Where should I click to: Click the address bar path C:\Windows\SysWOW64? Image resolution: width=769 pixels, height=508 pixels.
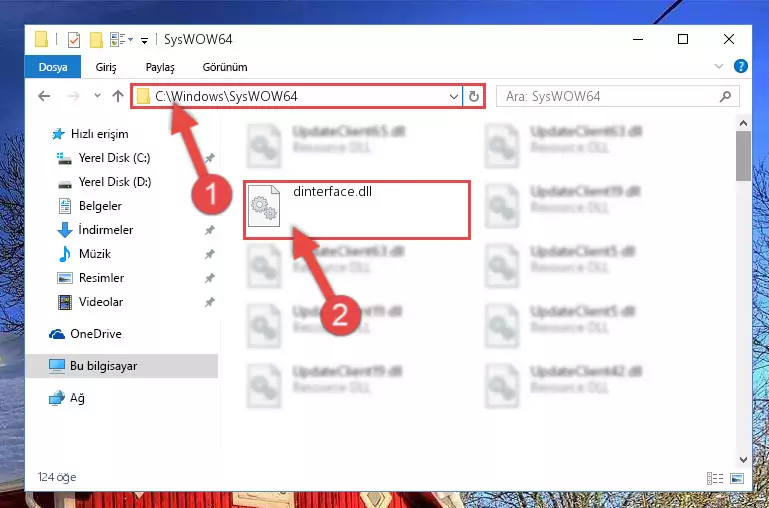point(226,96)
